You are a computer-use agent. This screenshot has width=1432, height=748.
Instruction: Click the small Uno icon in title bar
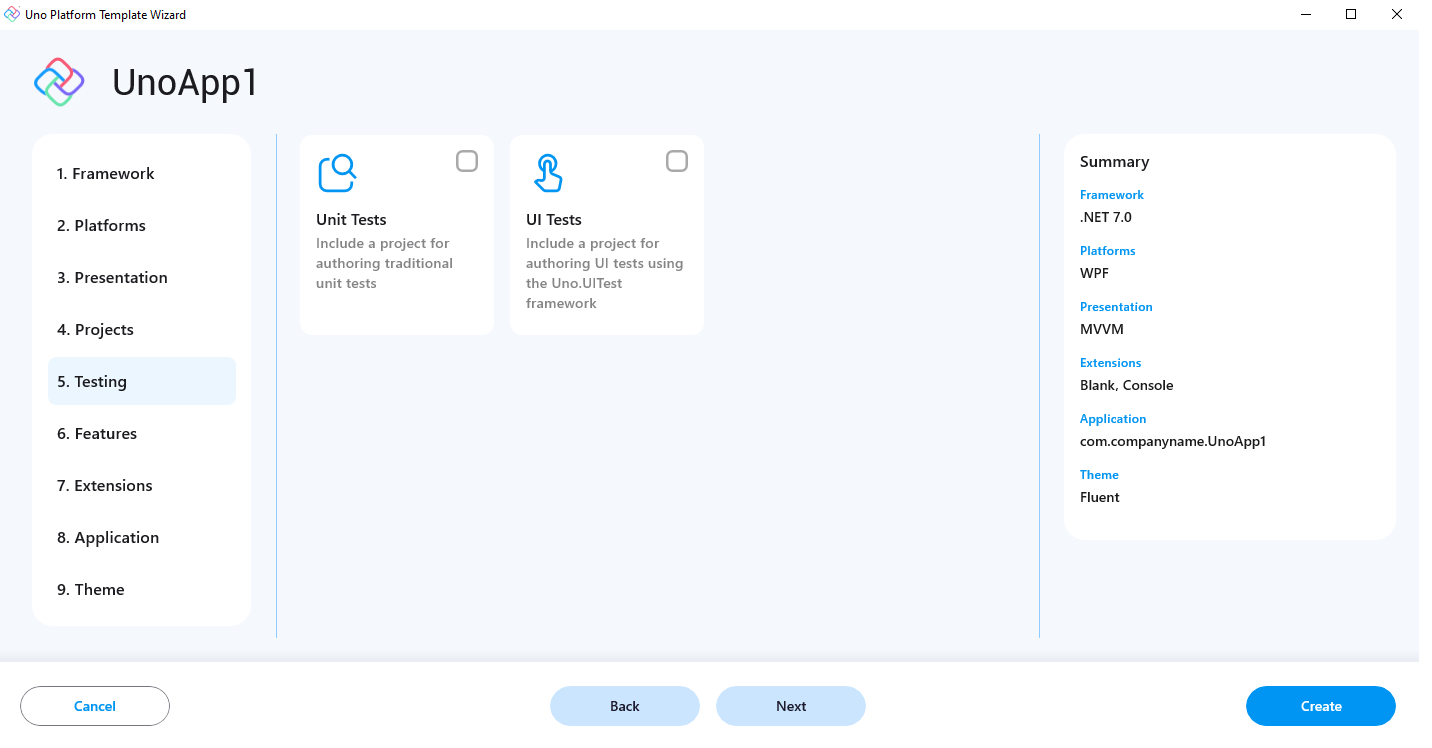[12, 14]
